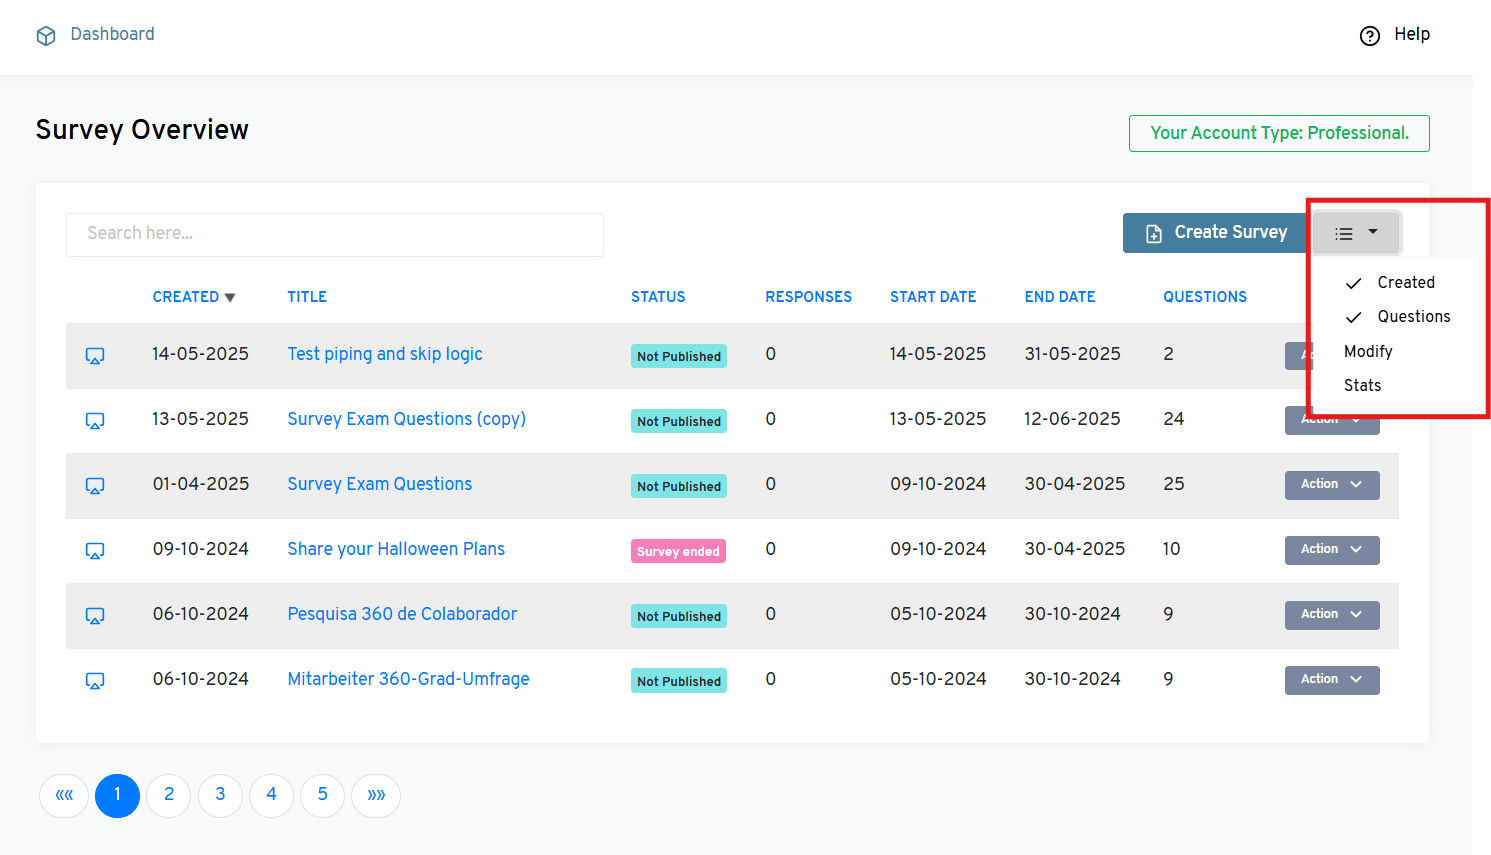1491x855 pixels.
Task: Go to page 4
Action: click(271, 796)
